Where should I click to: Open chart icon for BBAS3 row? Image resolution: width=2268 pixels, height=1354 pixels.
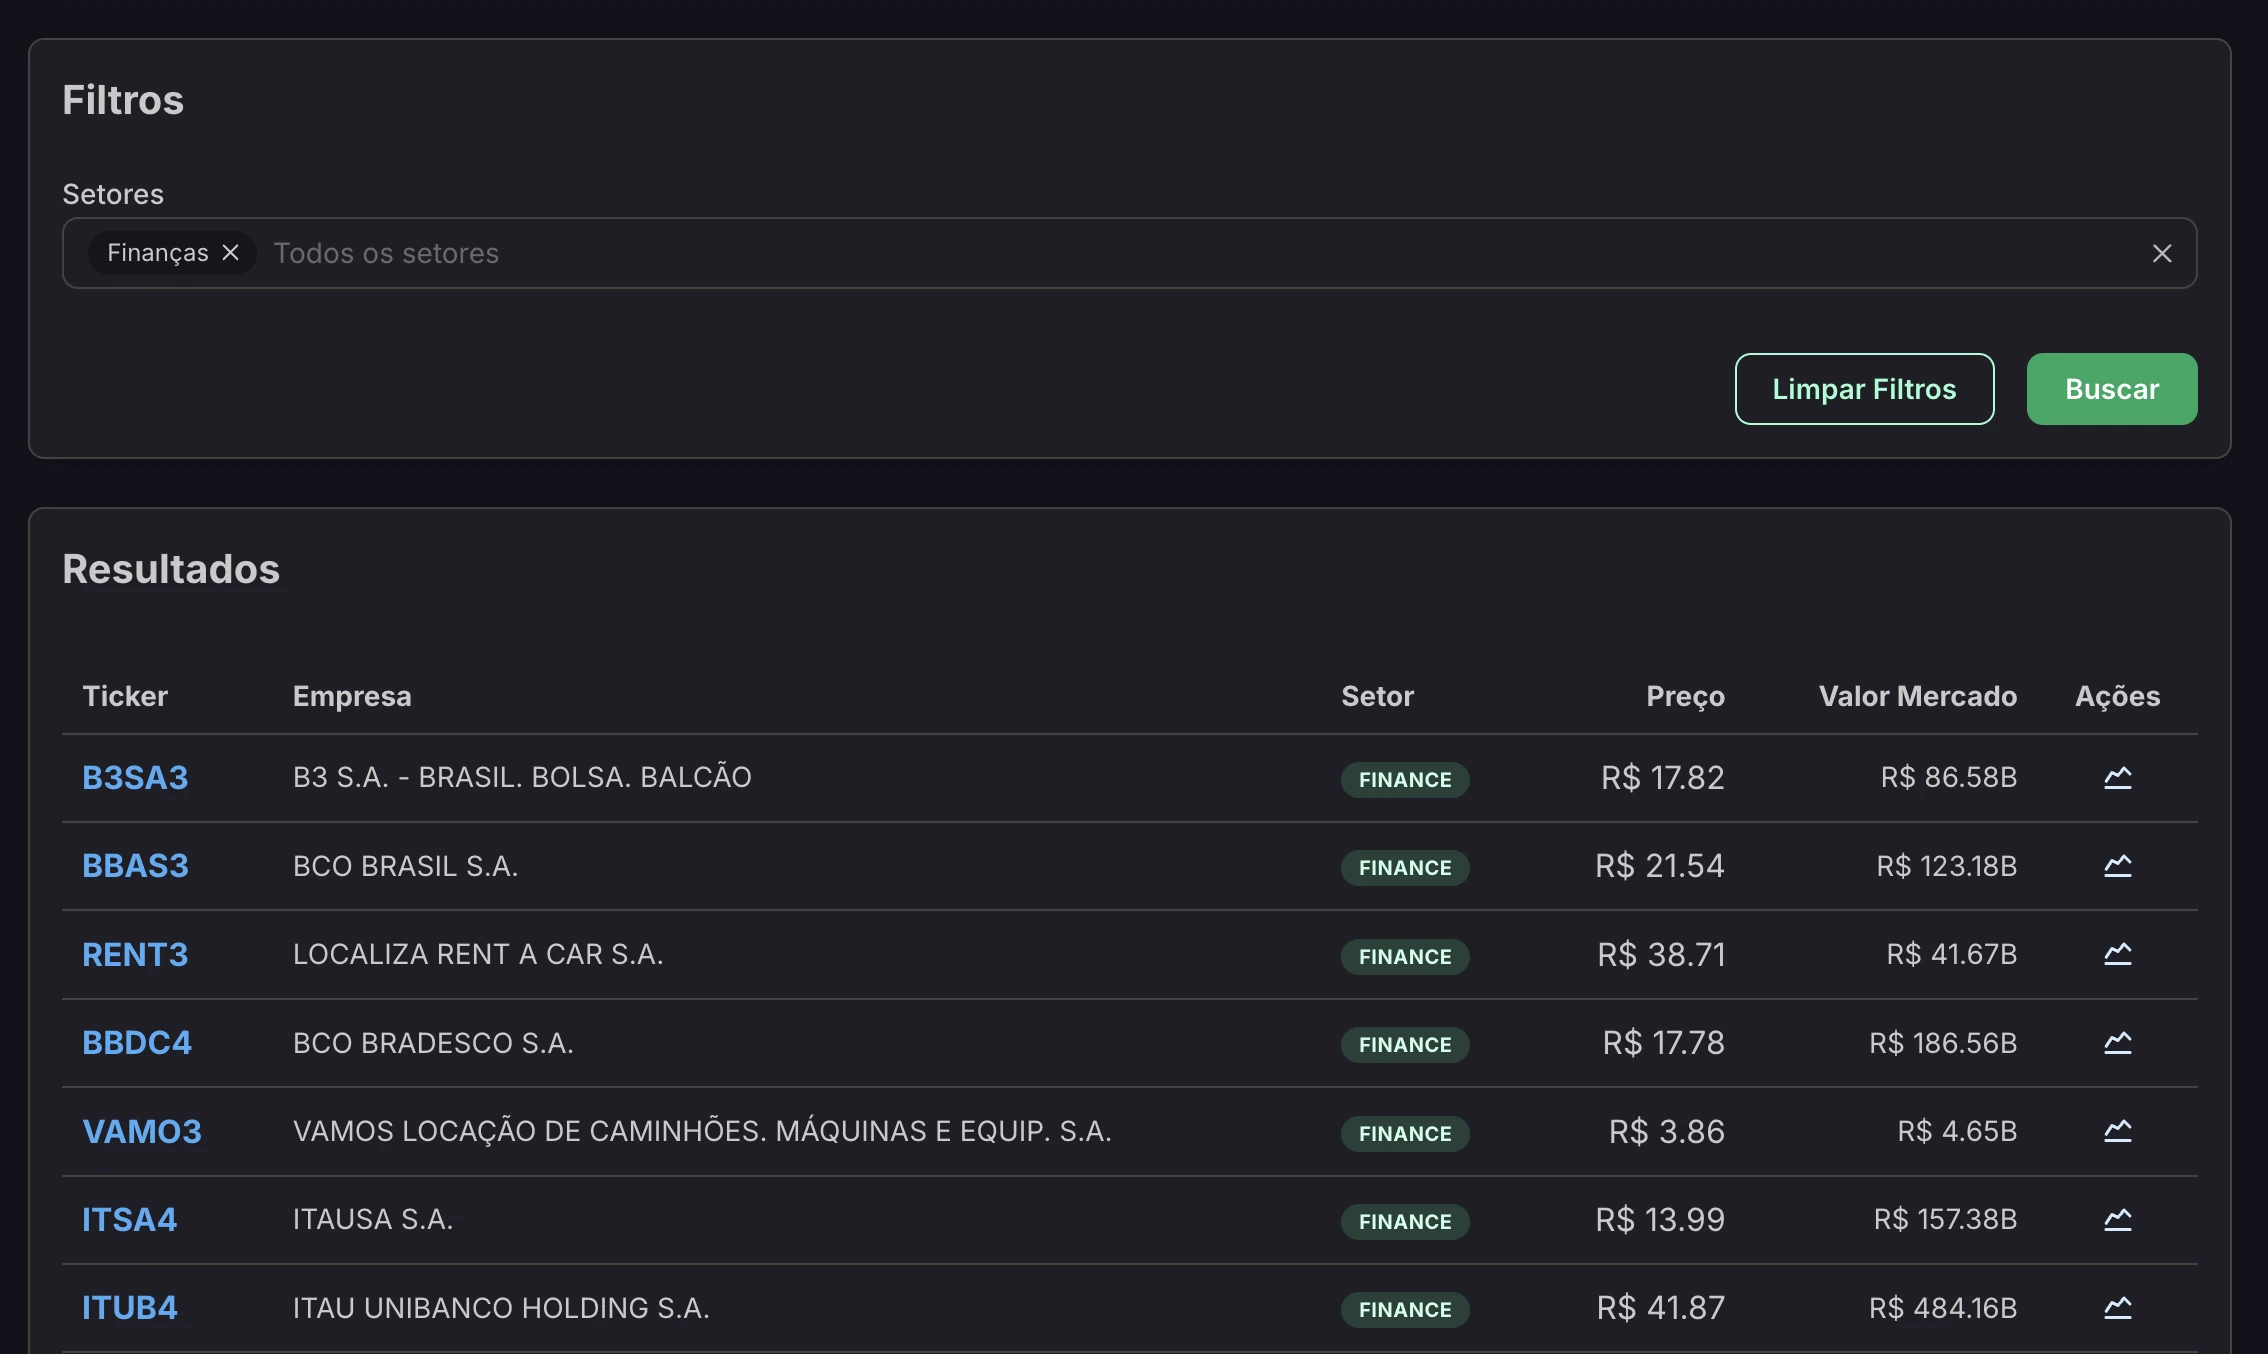[x=2117, y=865]
